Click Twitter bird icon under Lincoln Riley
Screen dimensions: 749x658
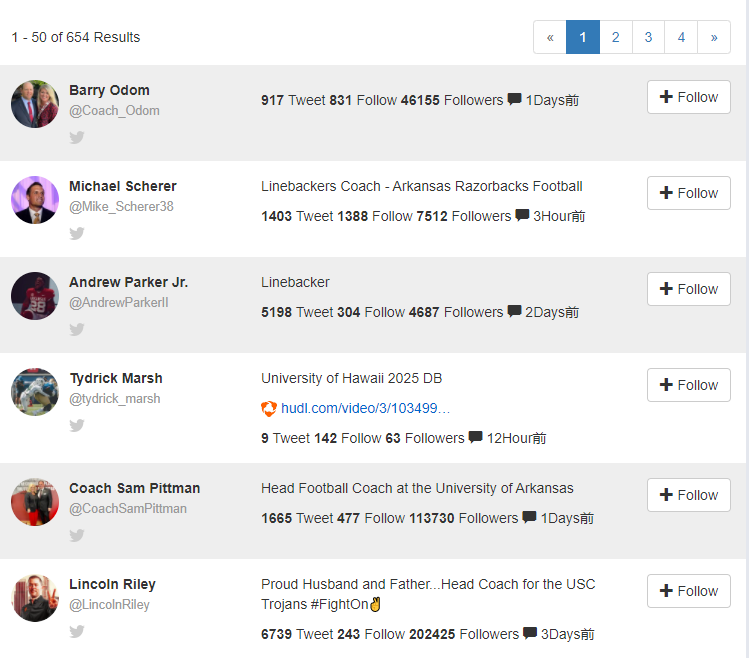[77, 632]
